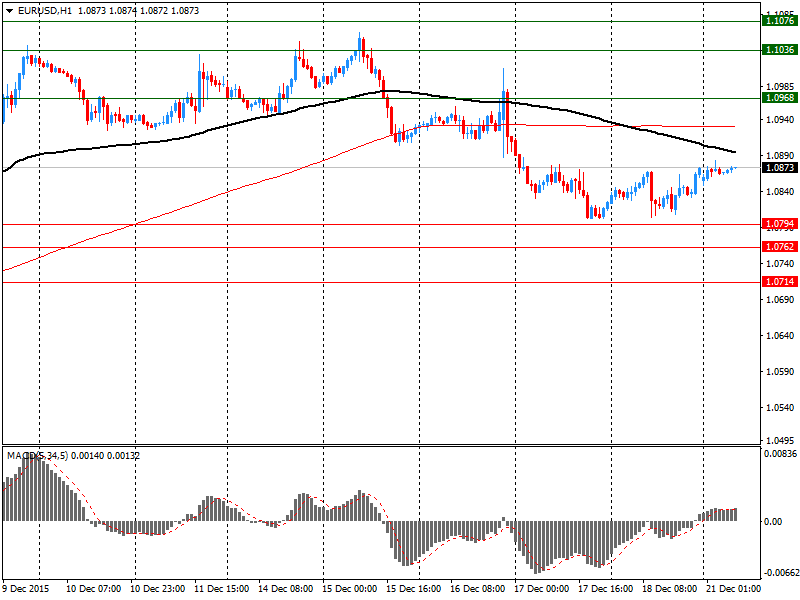Image resolution: width=800 pixels, height=600 pixels.
Task: Click the 14 Dec 08:00 time axis label
Action: pos(285,588)
